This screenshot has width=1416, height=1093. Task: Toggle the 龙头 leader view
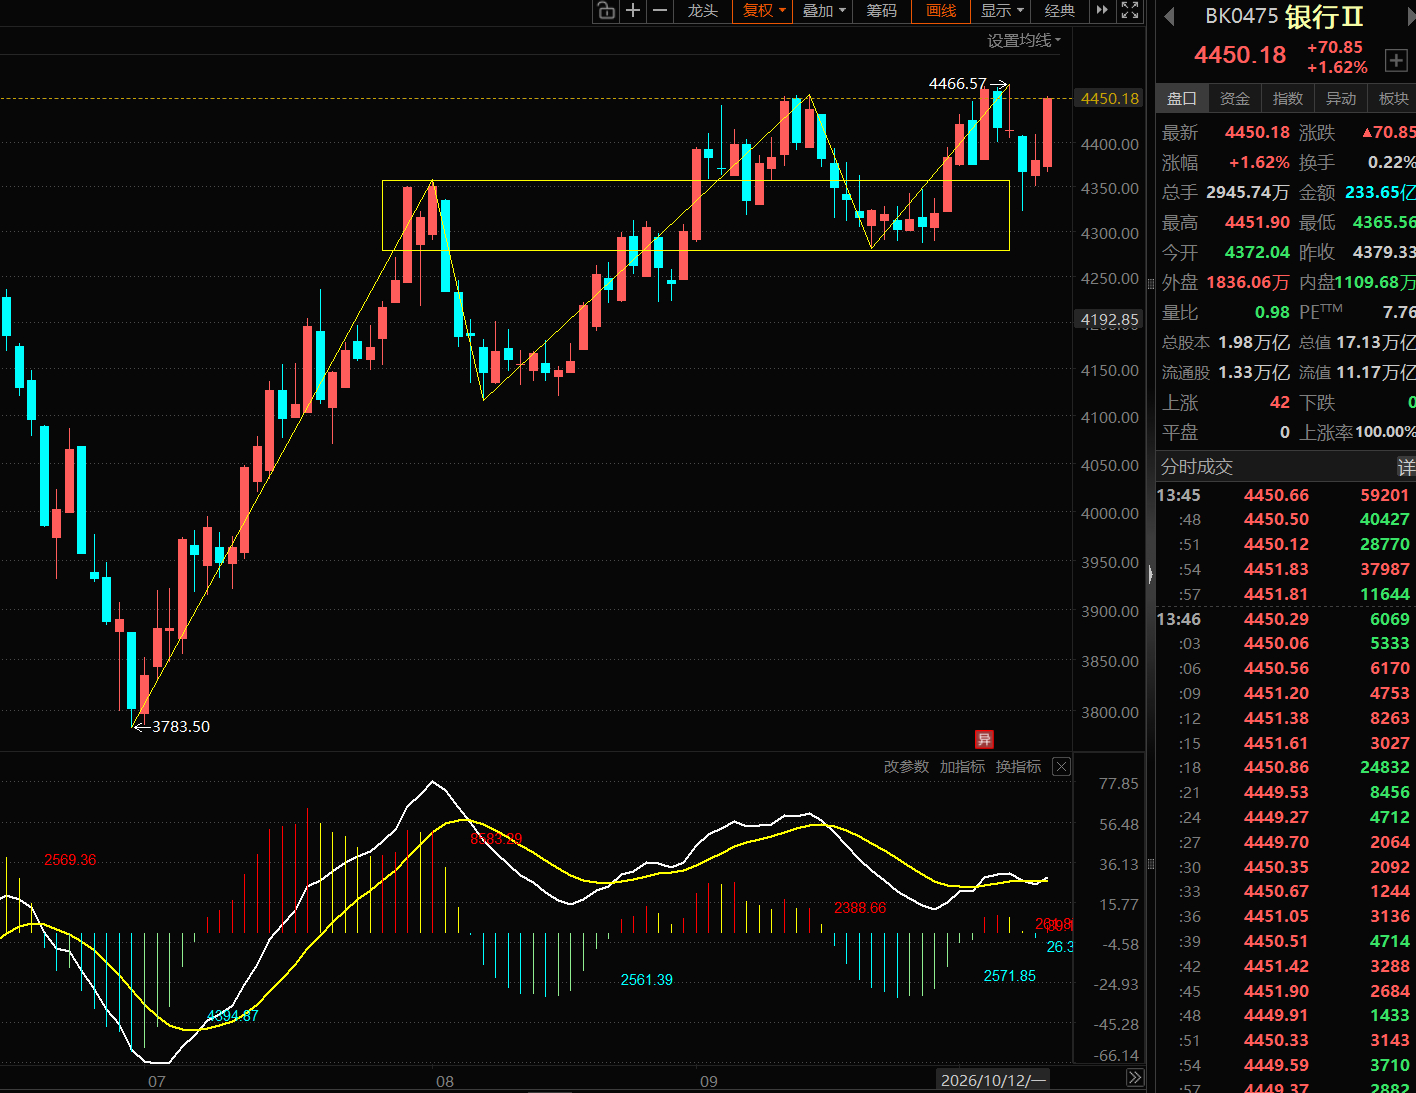click(x=703, y=11)
